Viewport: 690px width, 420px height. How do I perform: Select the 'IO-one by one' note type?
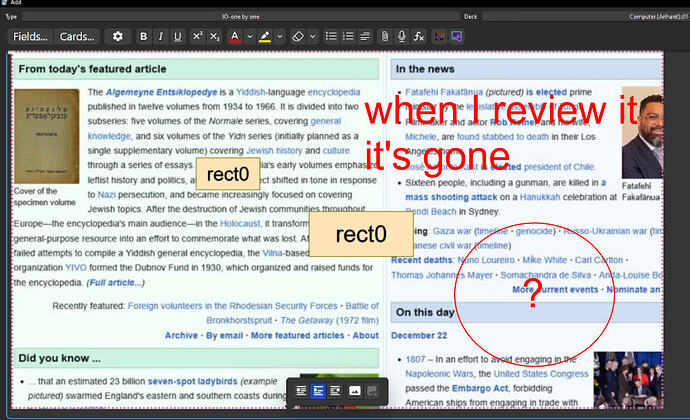click(x=241, y=16)
